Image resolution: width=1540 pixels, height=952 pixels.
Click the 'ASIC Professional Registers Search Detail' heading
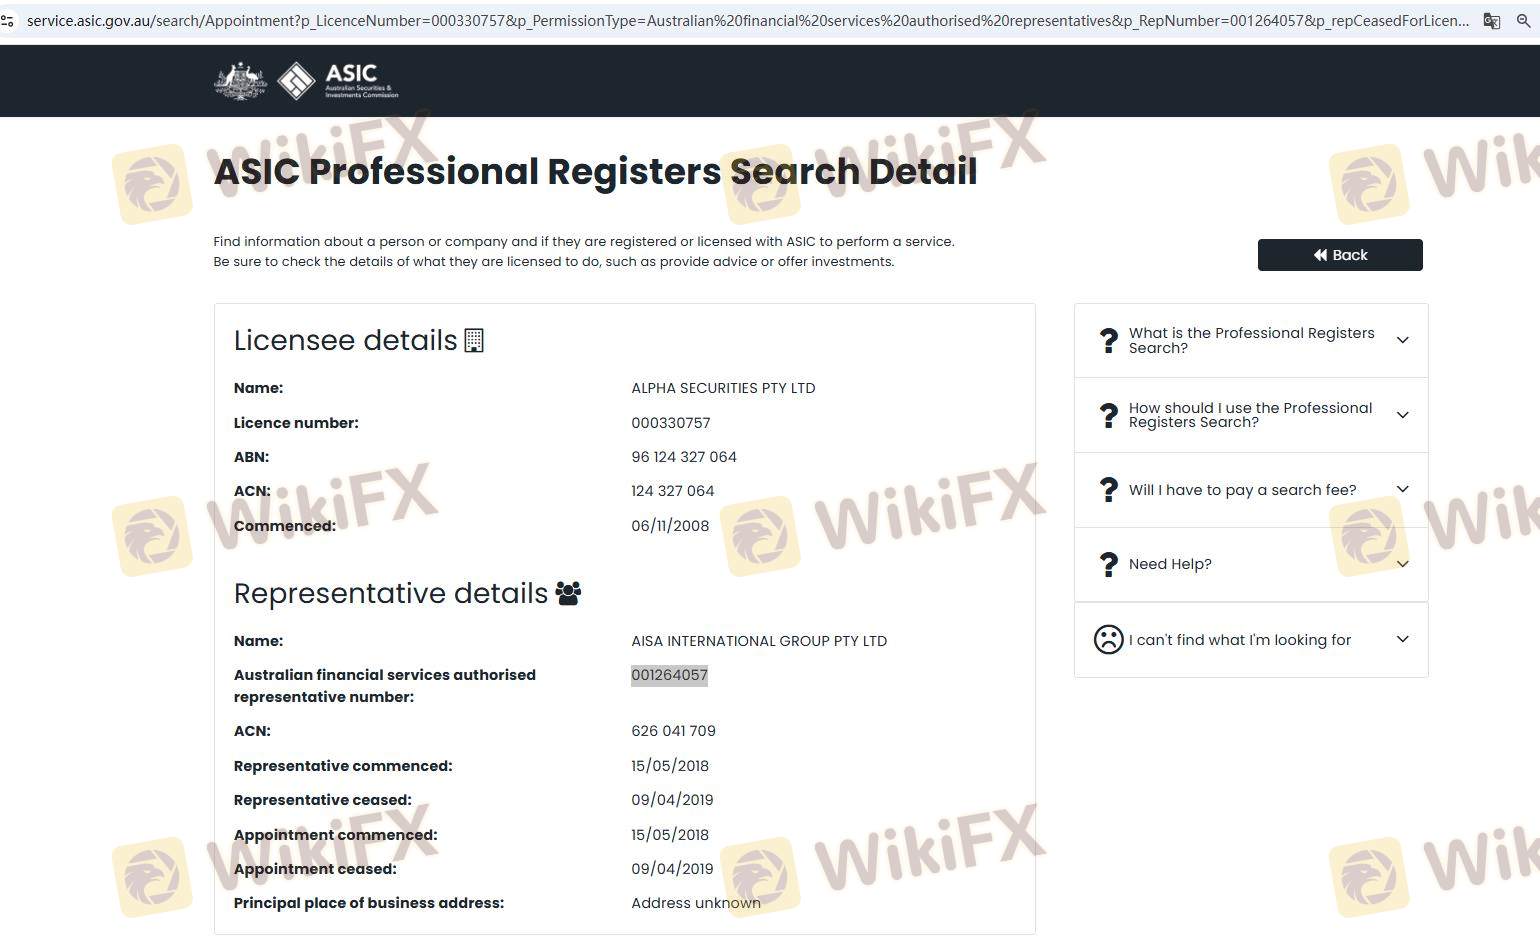pos(595,171)
